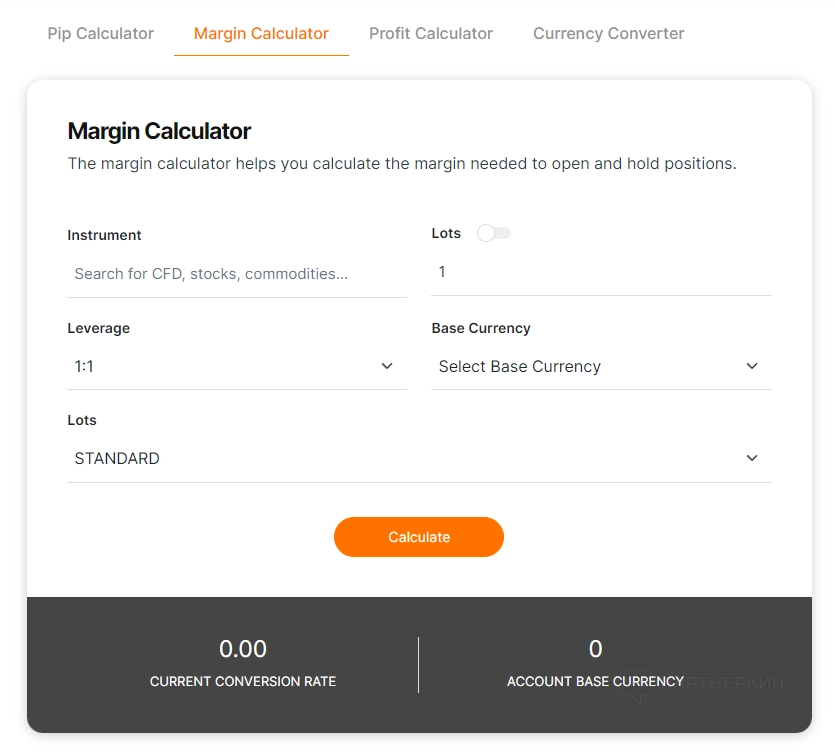The width and height of the screenshot is (835, 756).
Task: Click the chevron arrow in STANDARD lots field
Action: pos(753,458)
